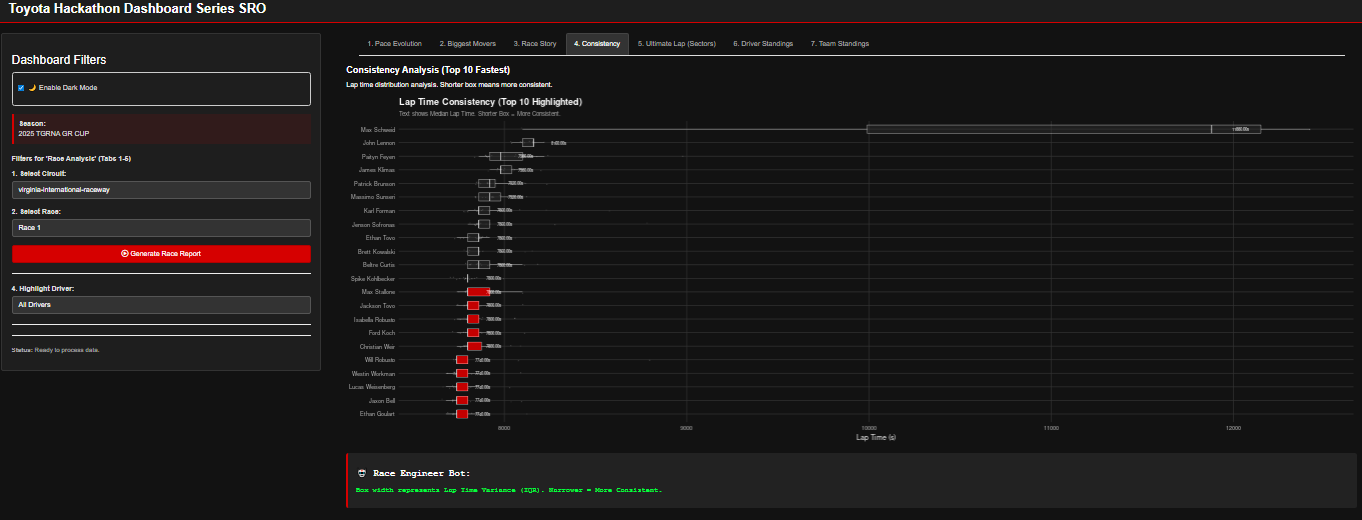The width and height of the screenshot is (1362, 520).
Task: Click John Lennon's box plot
Action: click(x=528, y=143)
